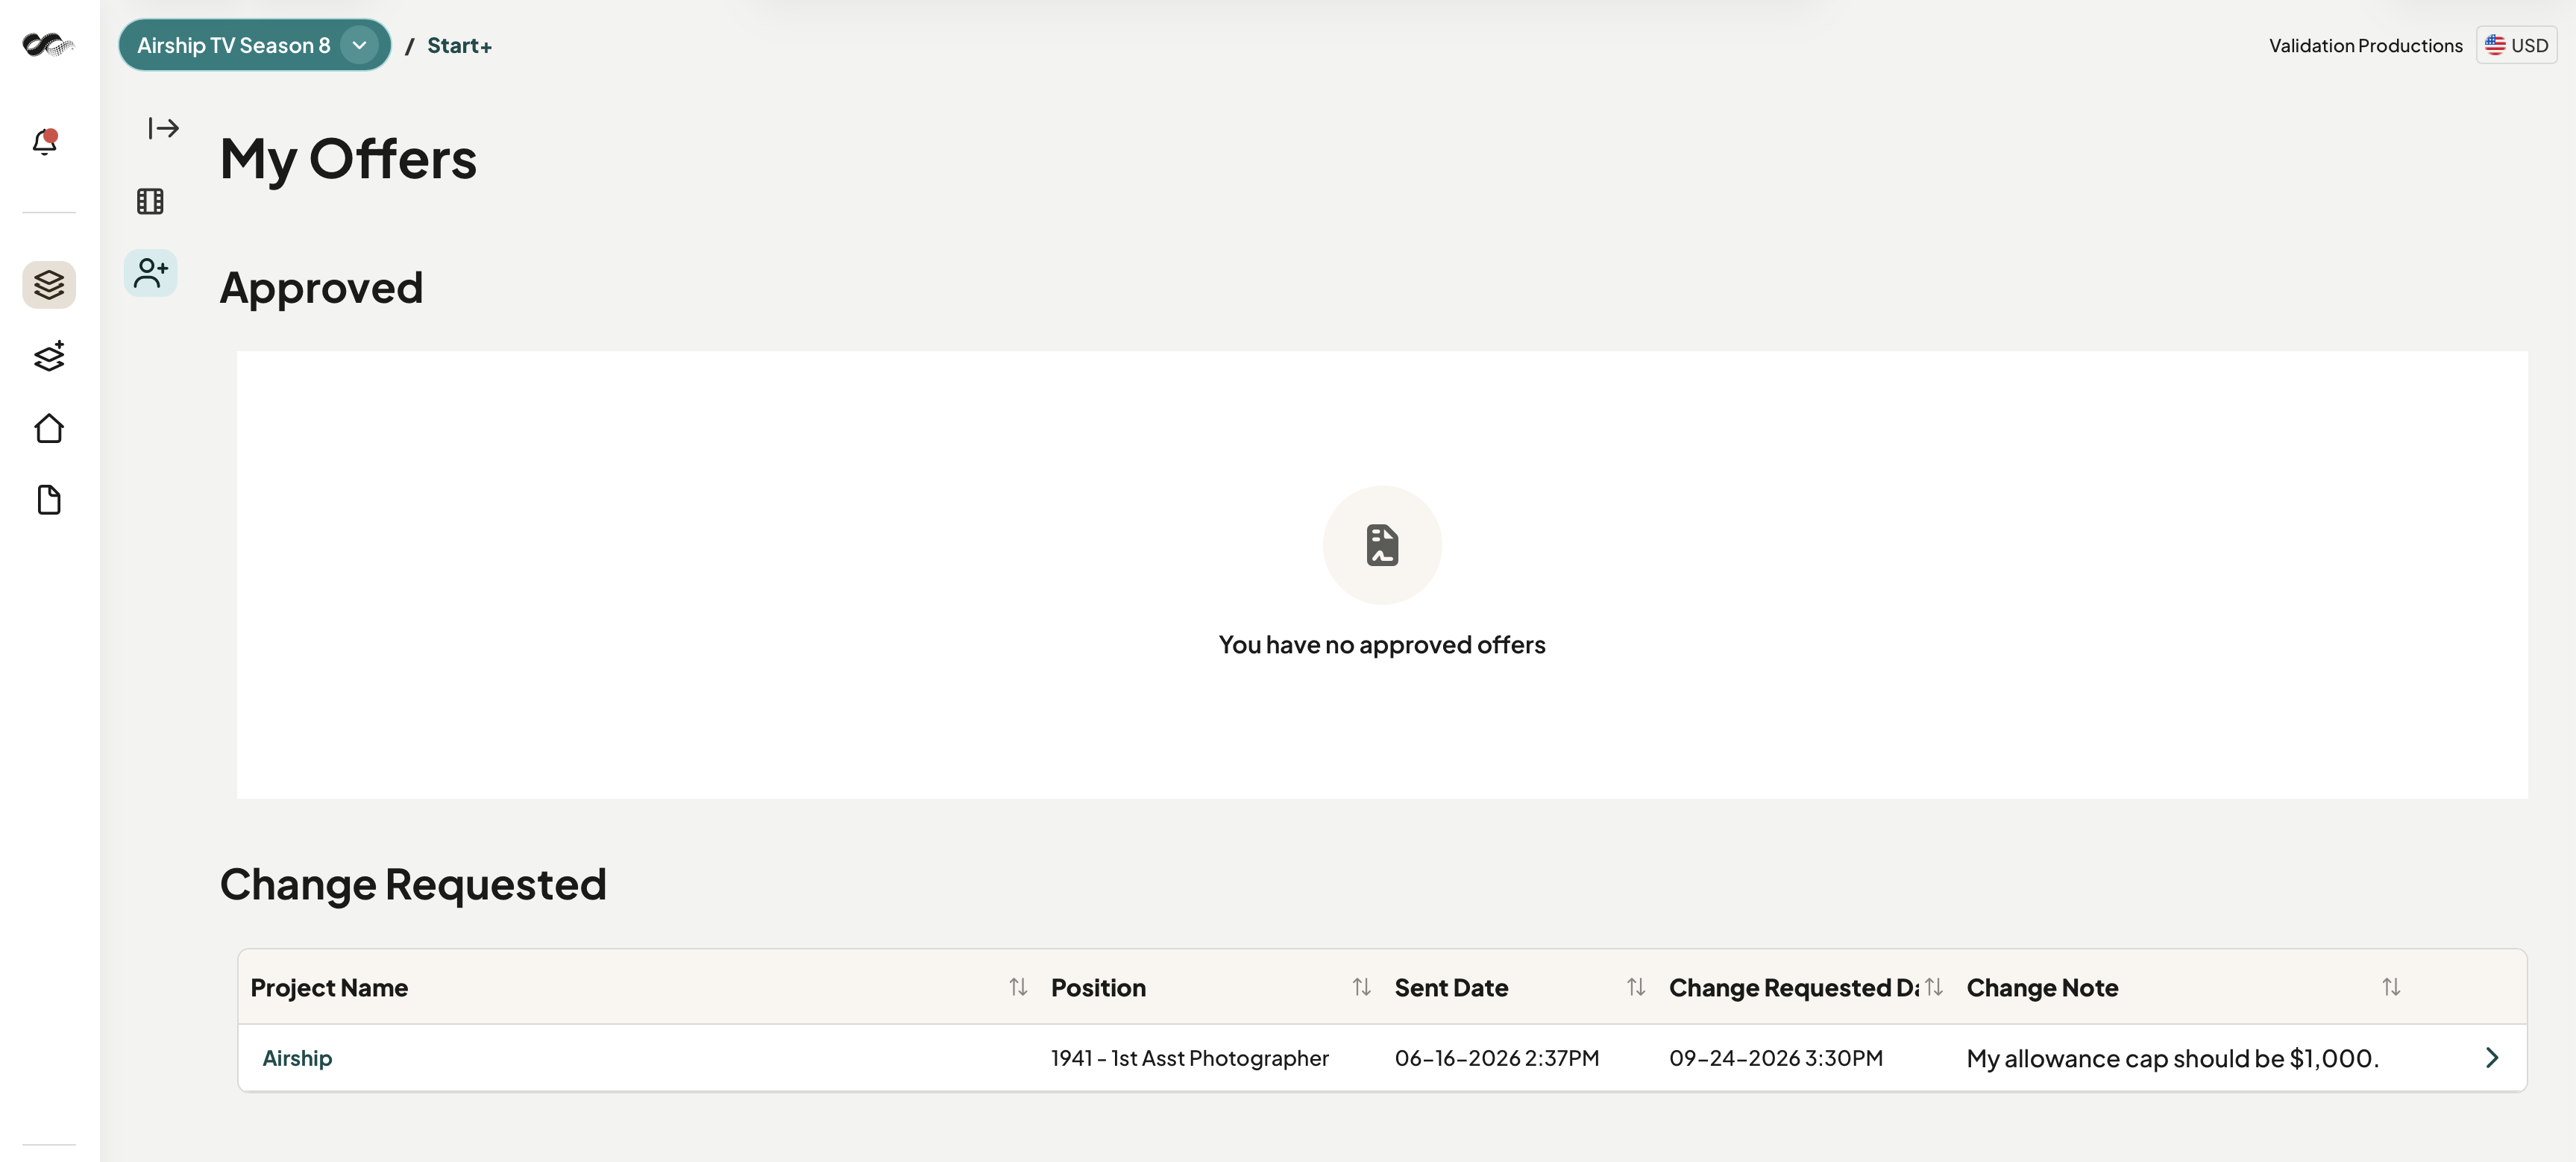Select the add-person offers icon
Image resolution: width=2576 pixels, height=1162 pixels.
(151, 273)
